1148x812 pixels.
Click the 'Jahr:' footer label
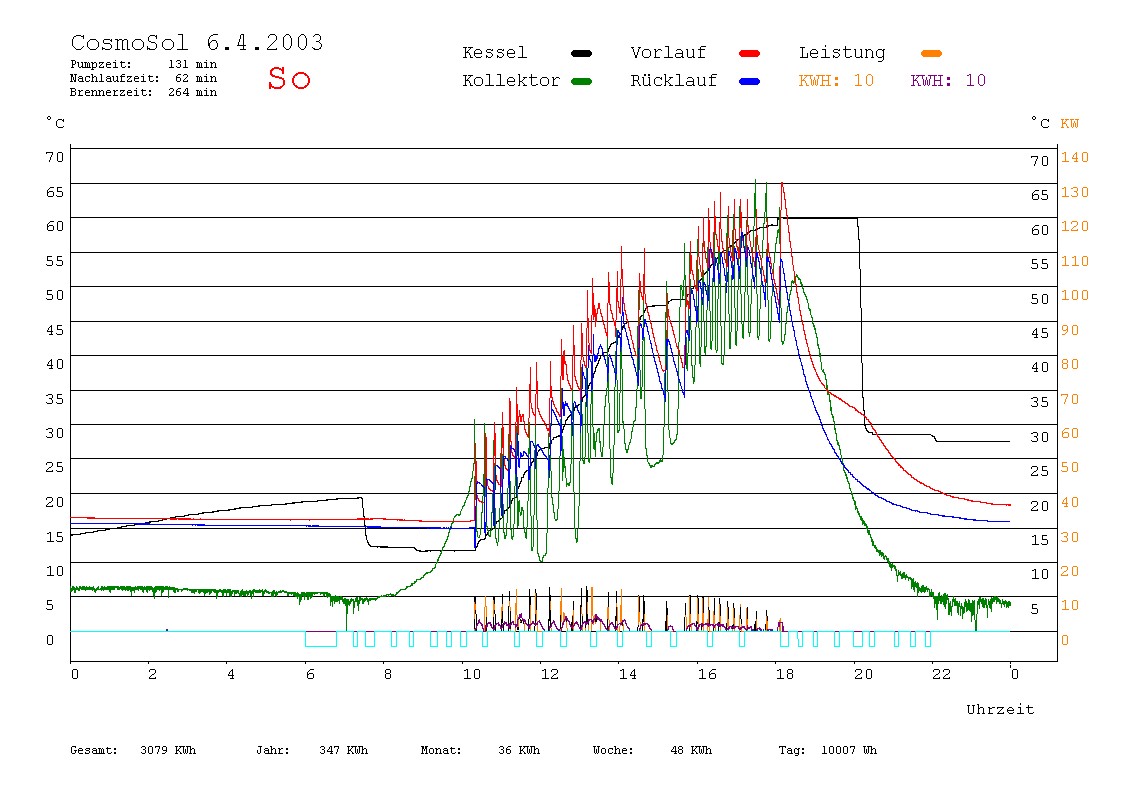(x=273, y=750)
